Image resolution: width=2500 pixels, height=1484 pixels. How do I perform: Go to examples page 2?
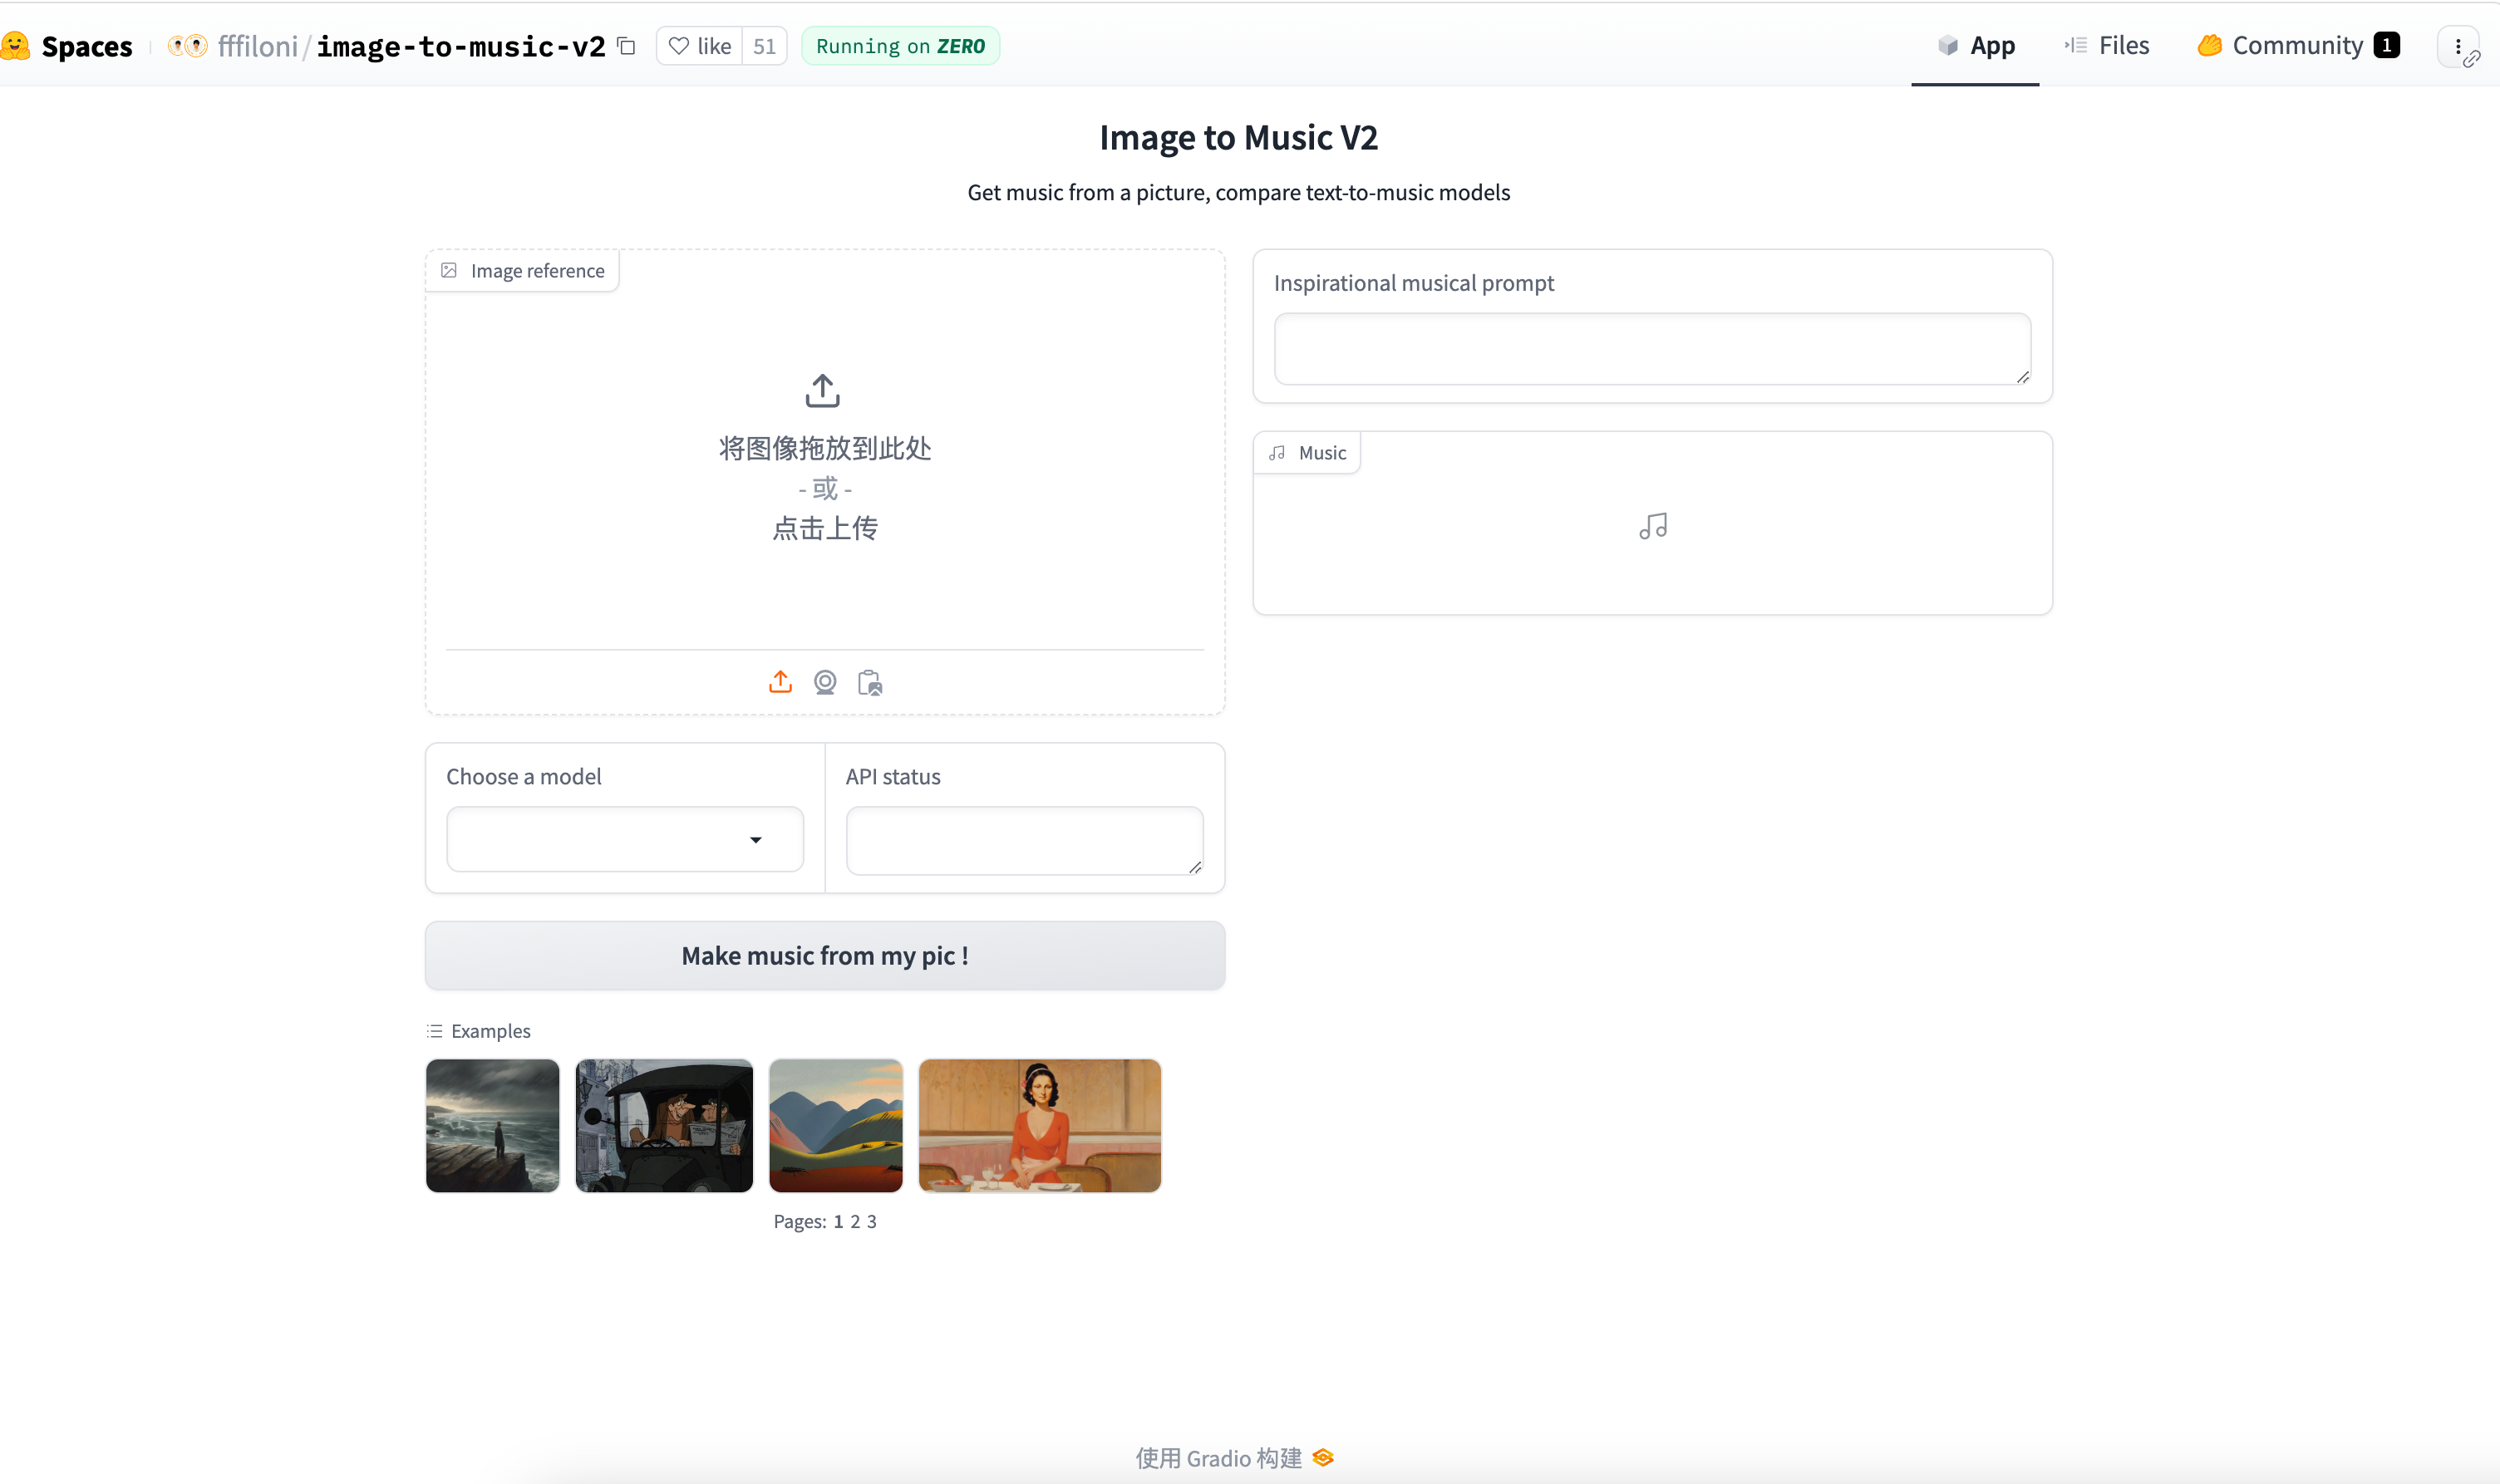856,1221
